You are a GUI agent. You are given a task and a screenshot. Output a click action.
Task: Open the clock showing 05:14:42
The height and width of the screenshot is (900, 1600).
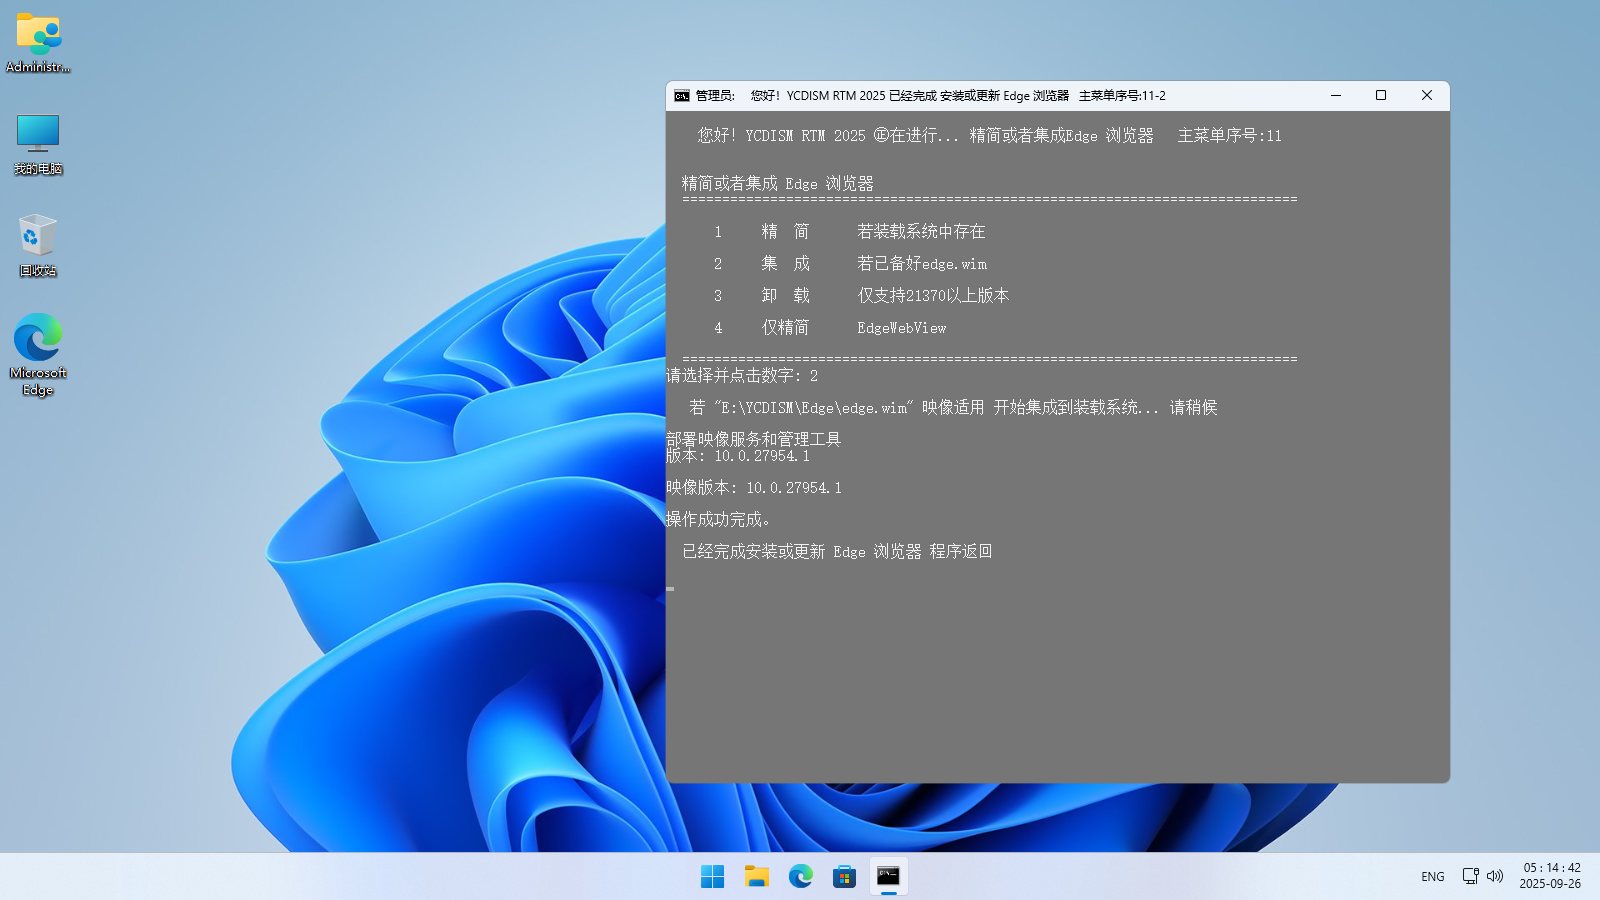click(1552, 868)
